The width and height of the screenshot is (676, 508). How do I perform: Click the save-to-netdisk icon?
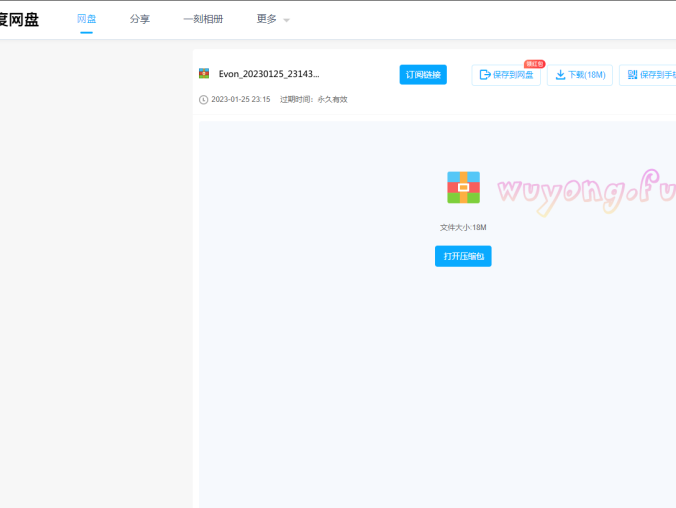[485, 75]
